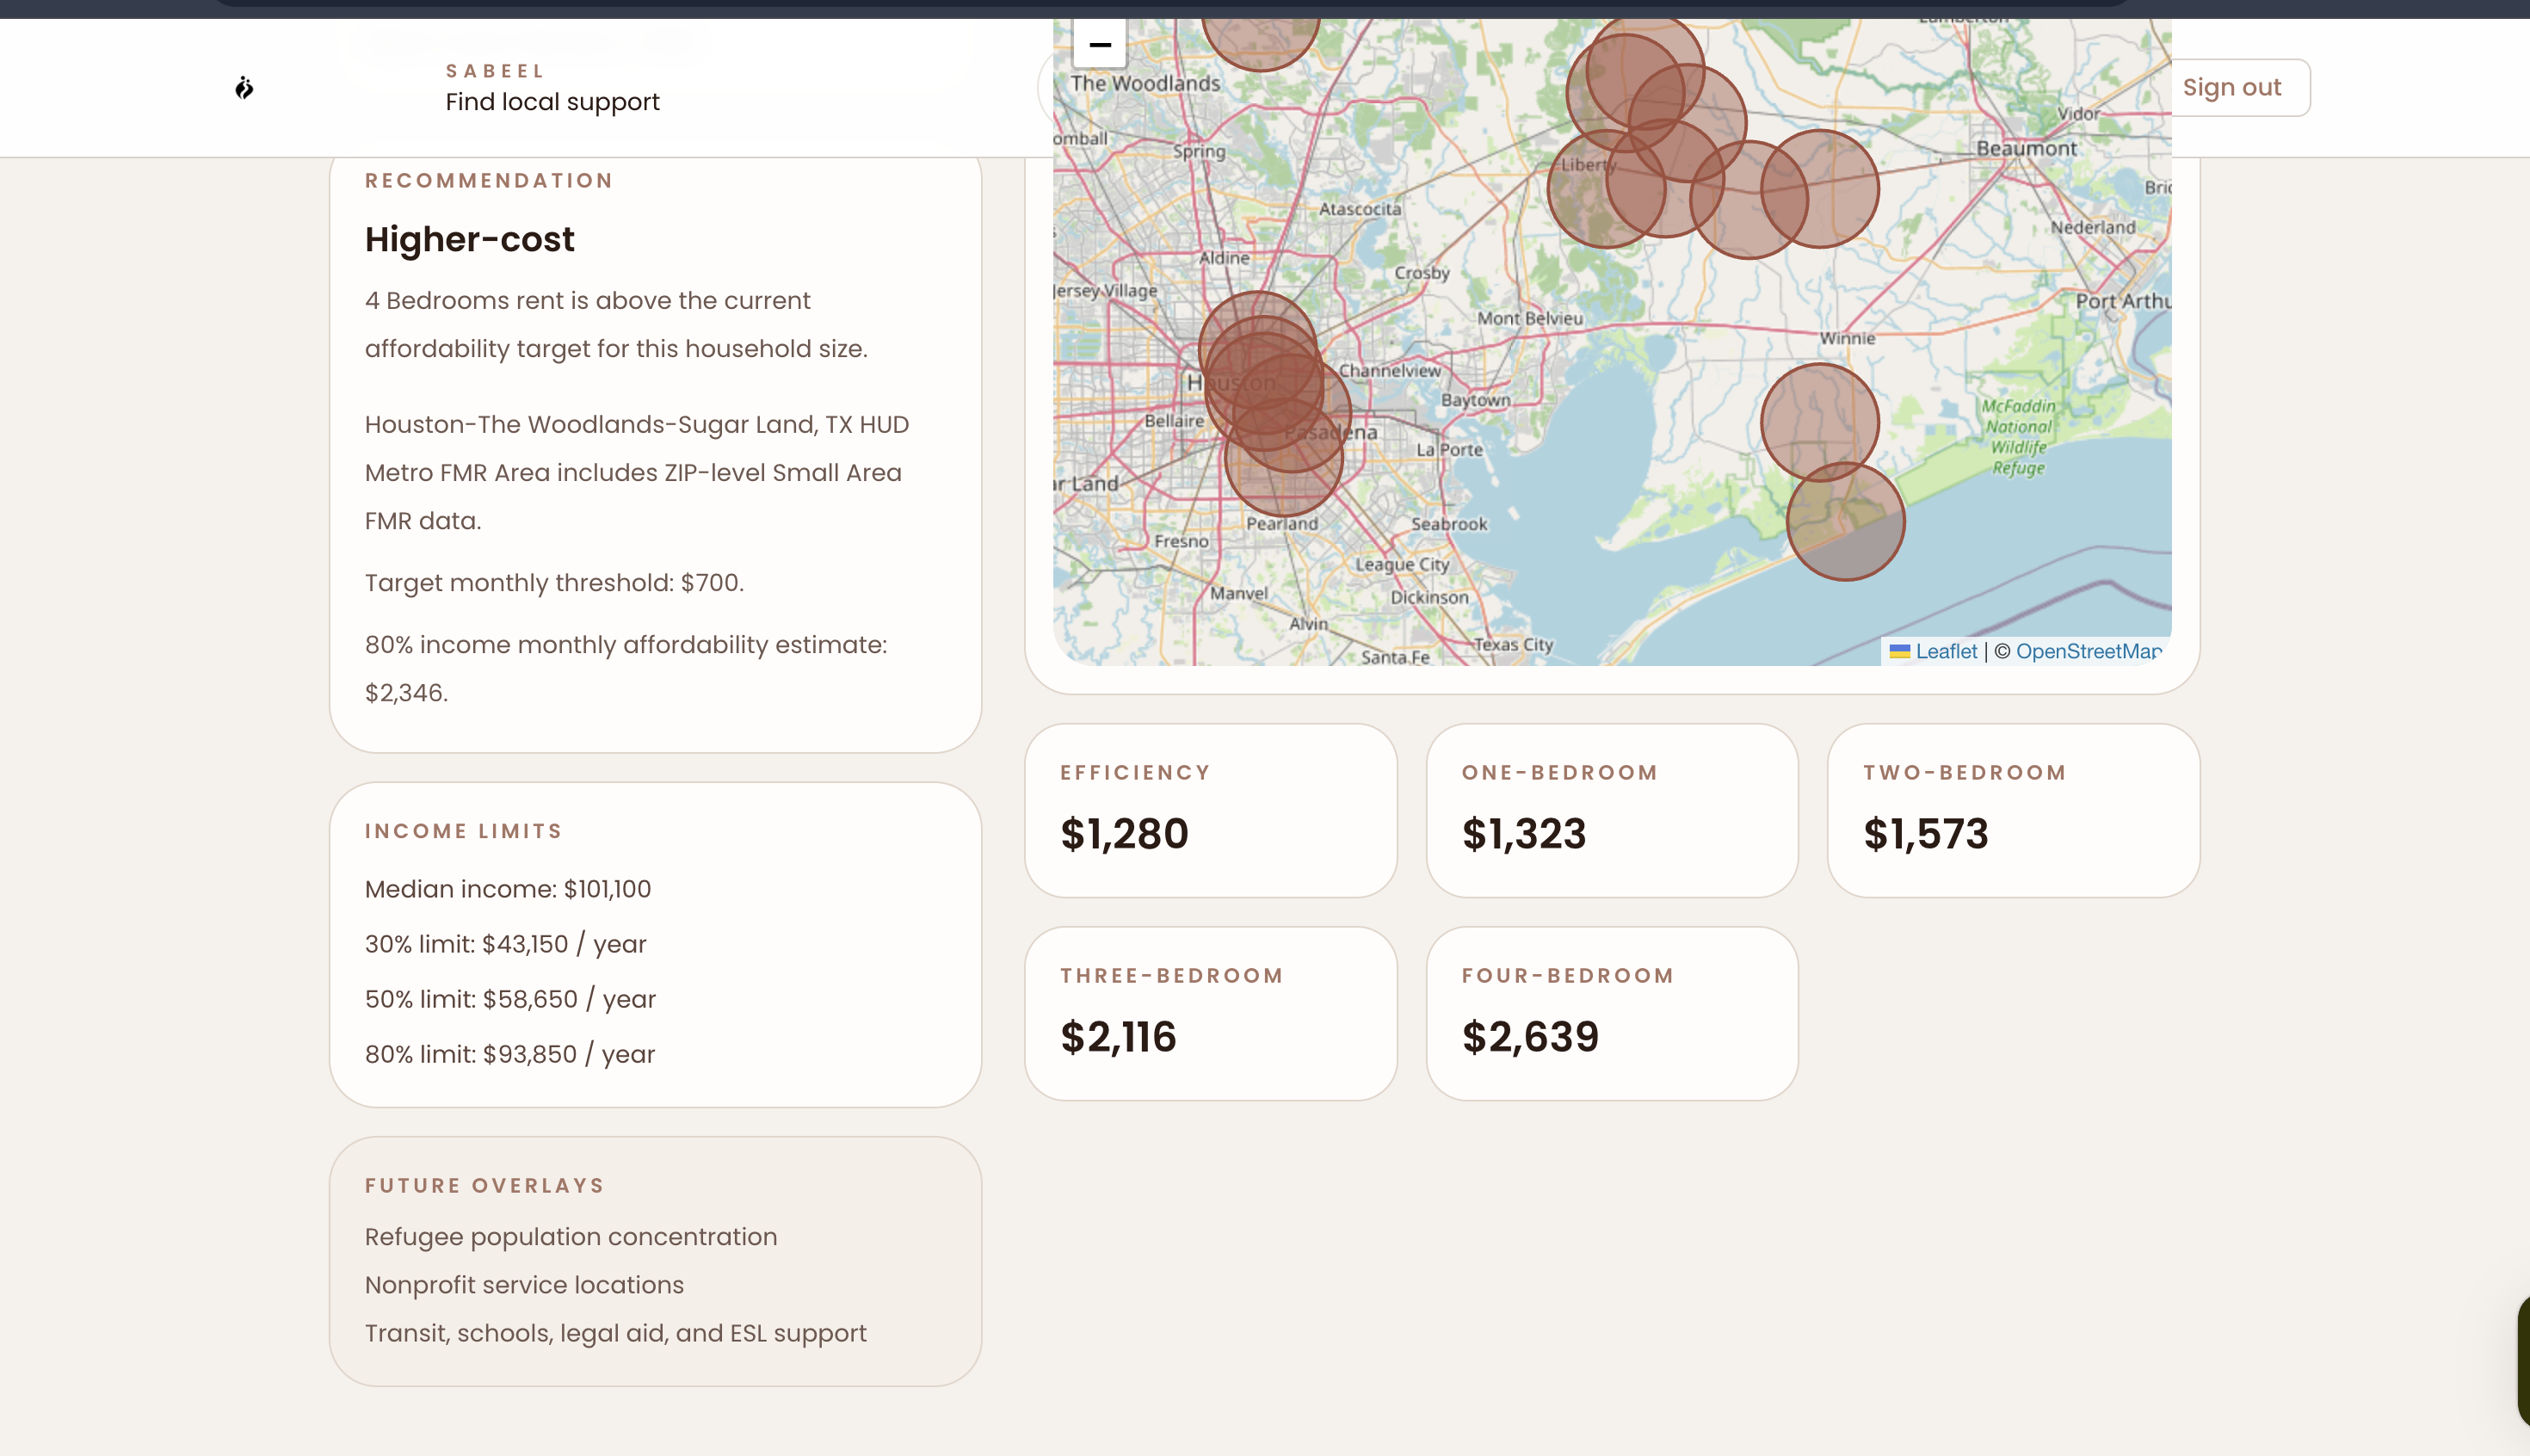Click the Income Limits panel

coord(655,943)
